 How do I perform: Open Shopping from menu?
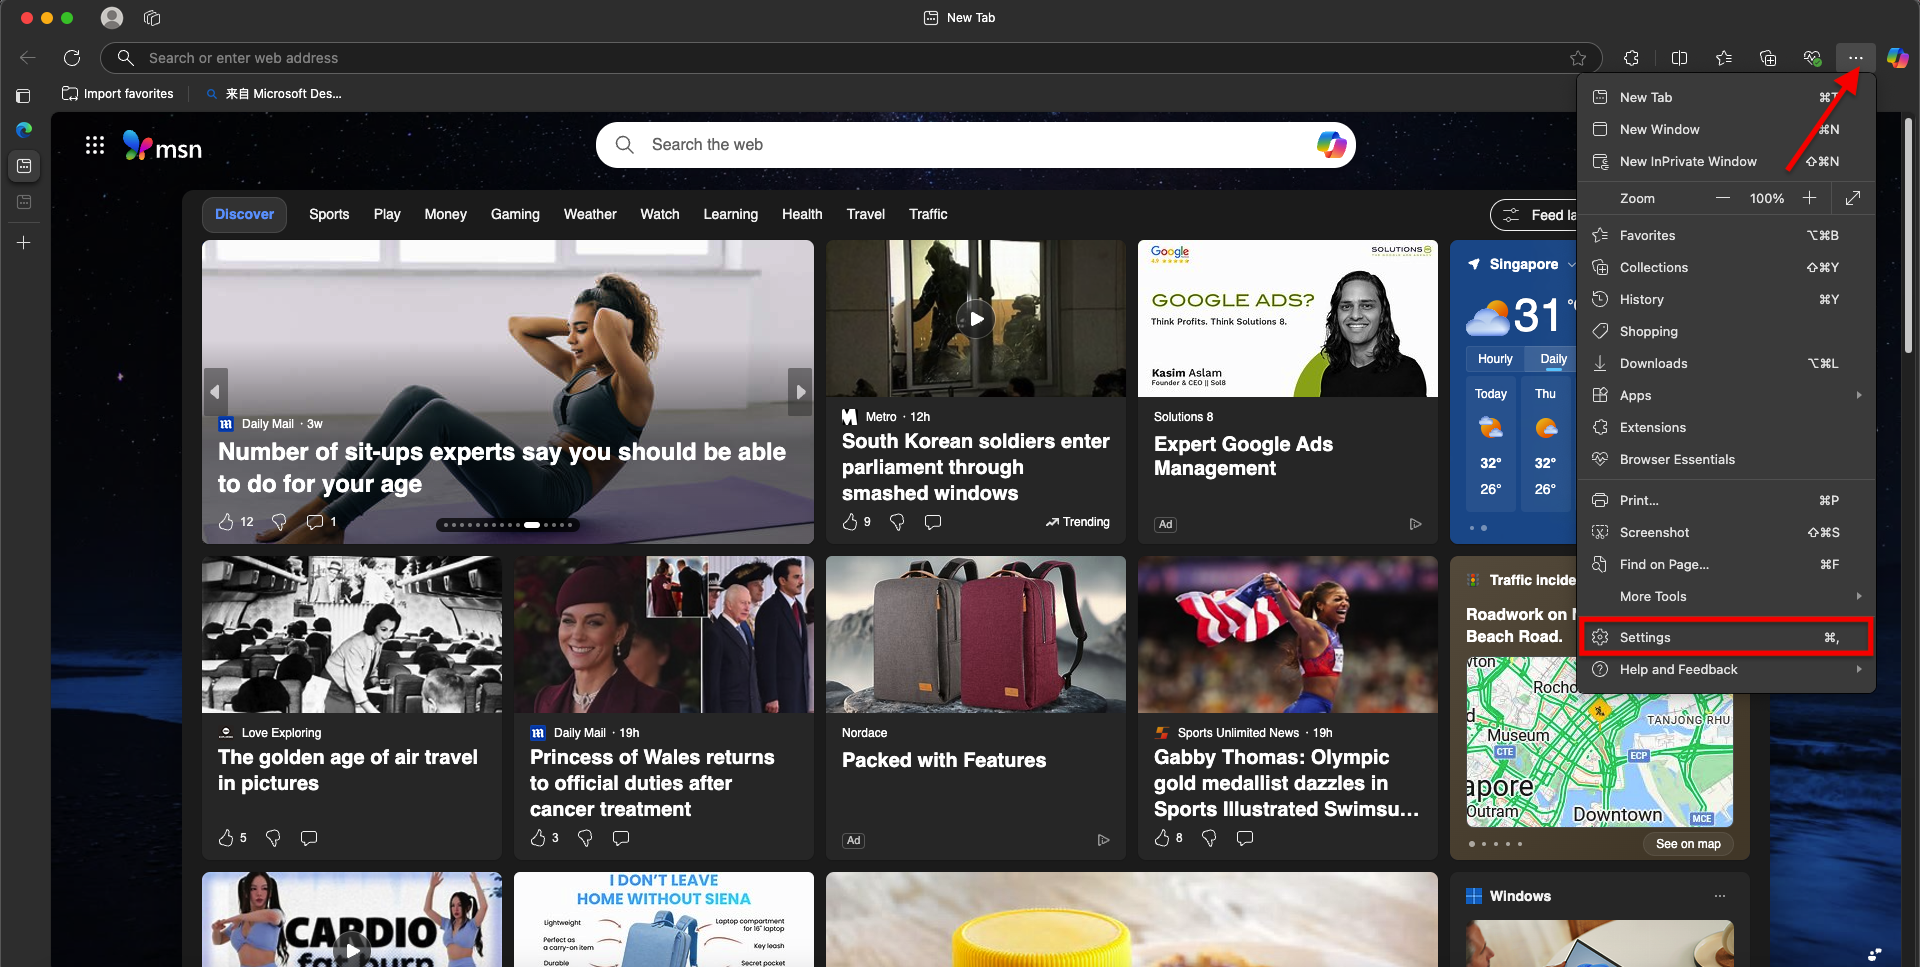[1726, 331]
